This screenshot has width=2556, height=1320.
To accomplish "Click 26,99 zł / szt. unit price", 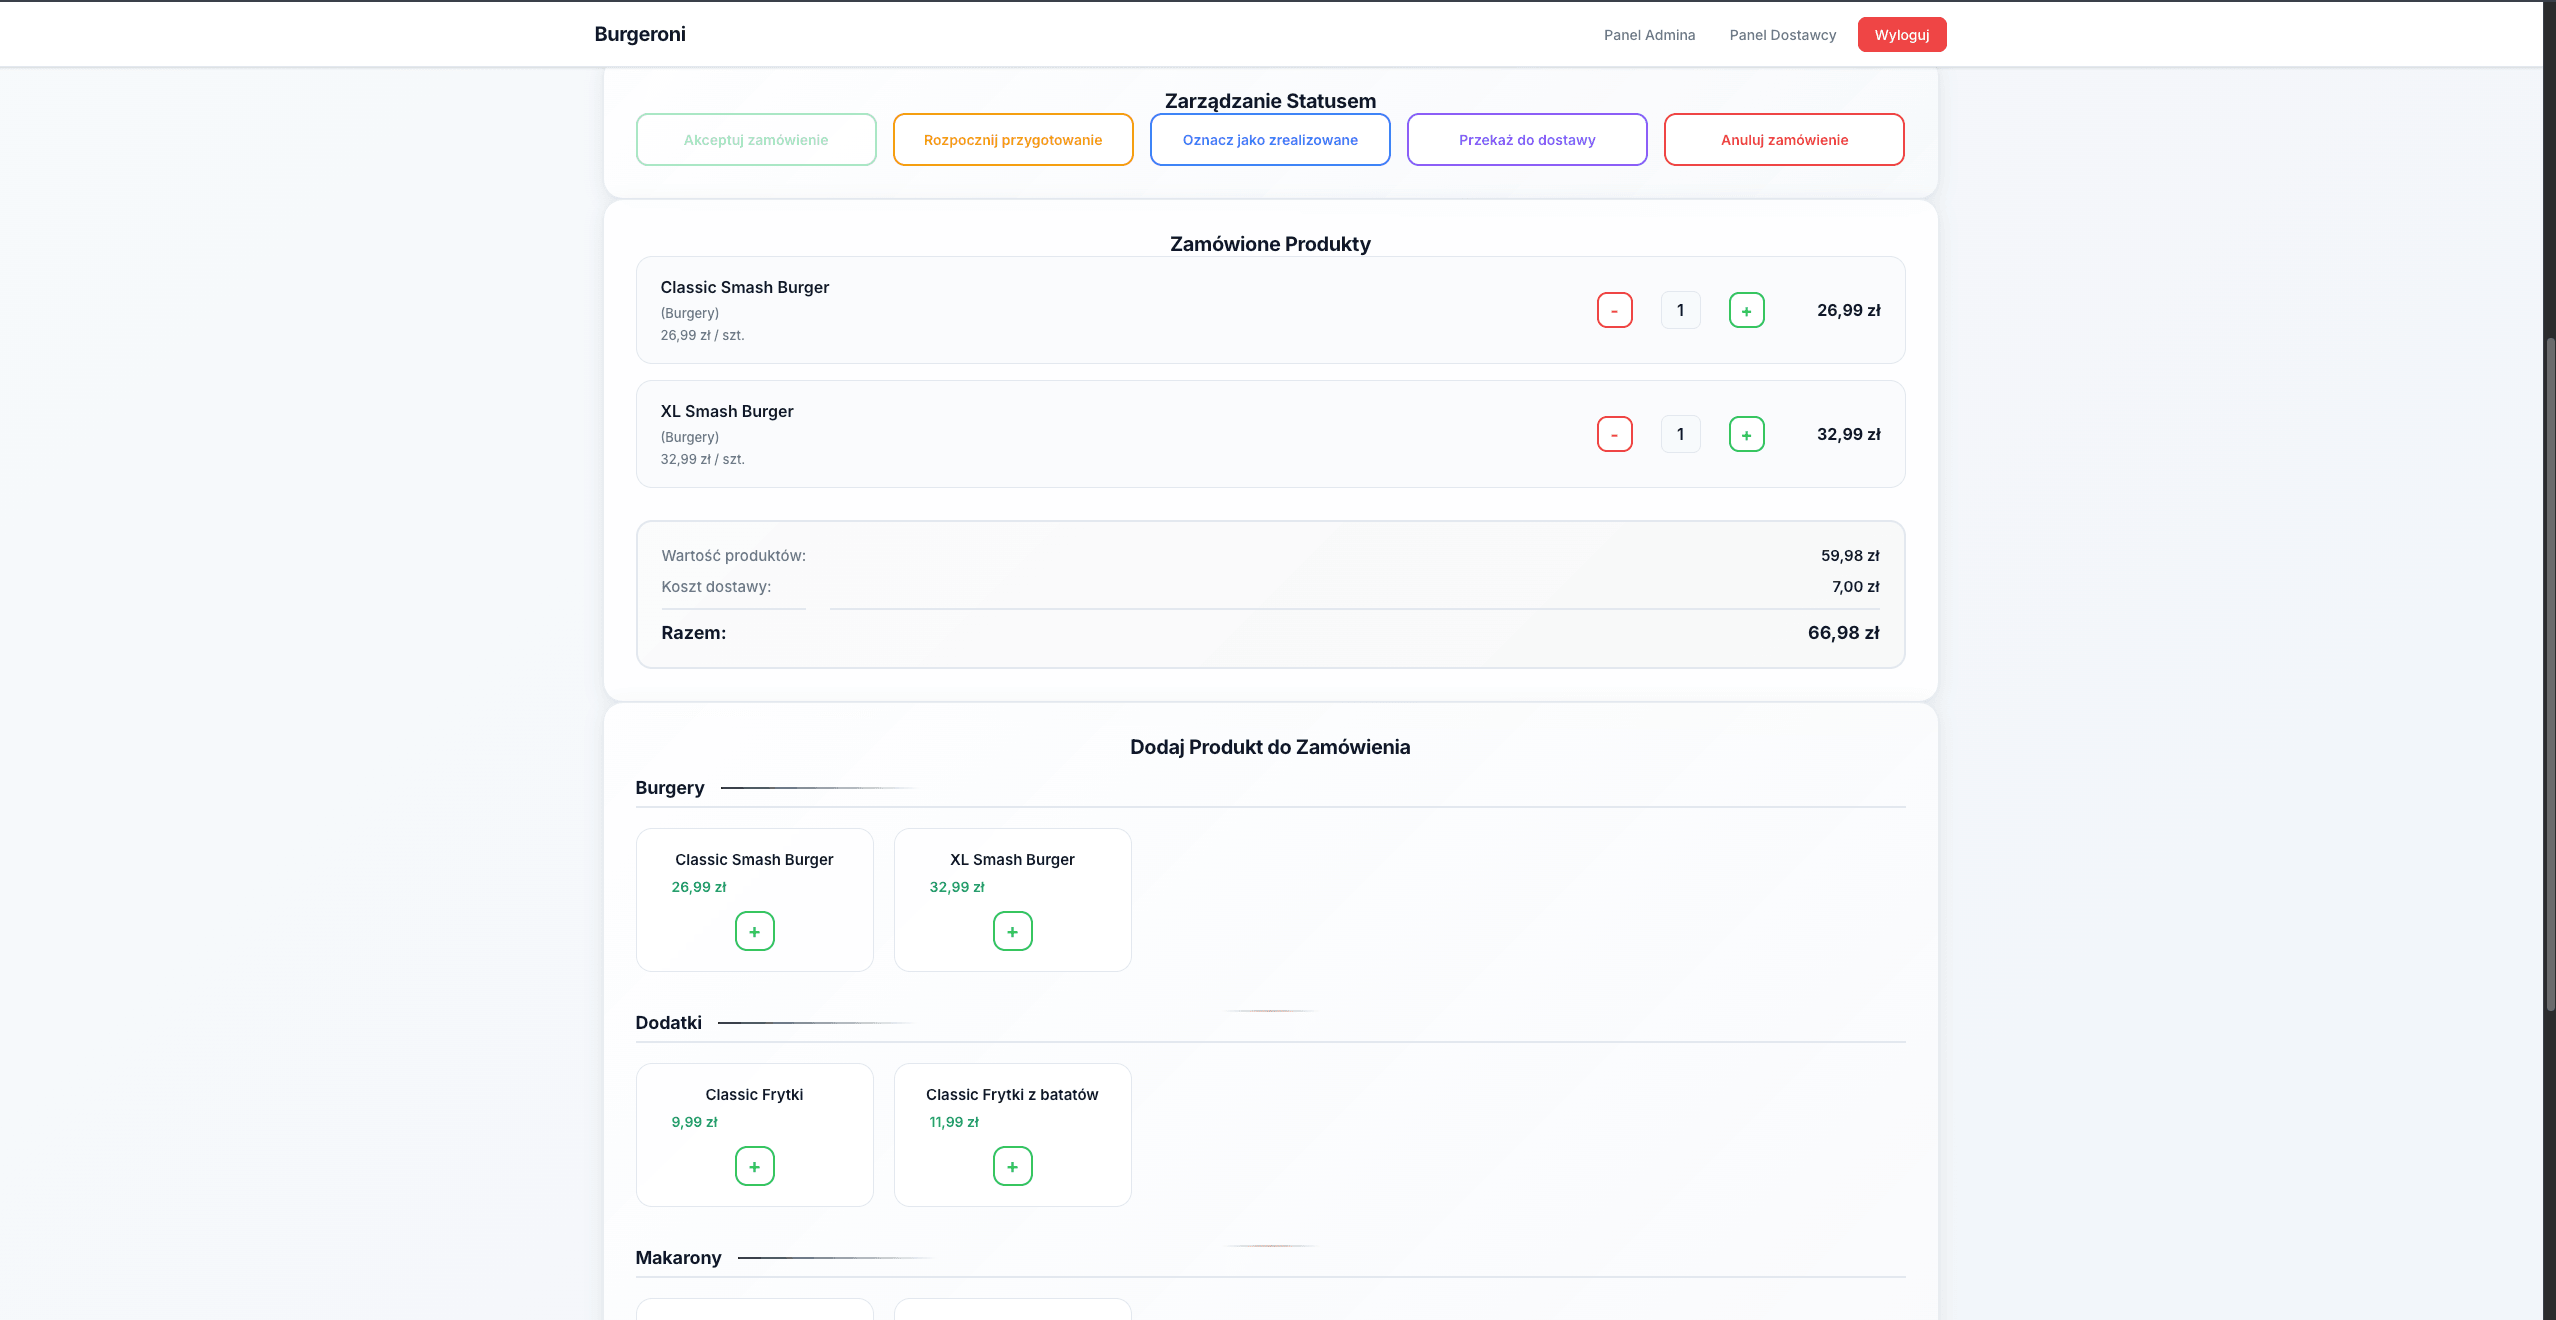I will coord(702,335).
